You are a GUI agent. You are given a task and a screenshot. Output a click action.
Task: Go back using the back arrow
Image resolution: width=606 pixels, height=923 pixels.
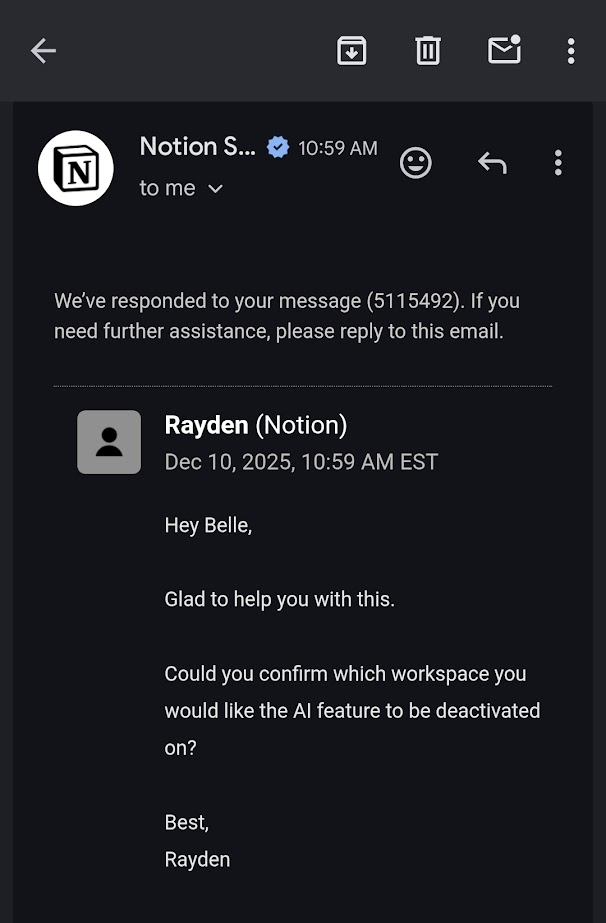(x=43, y=51)
